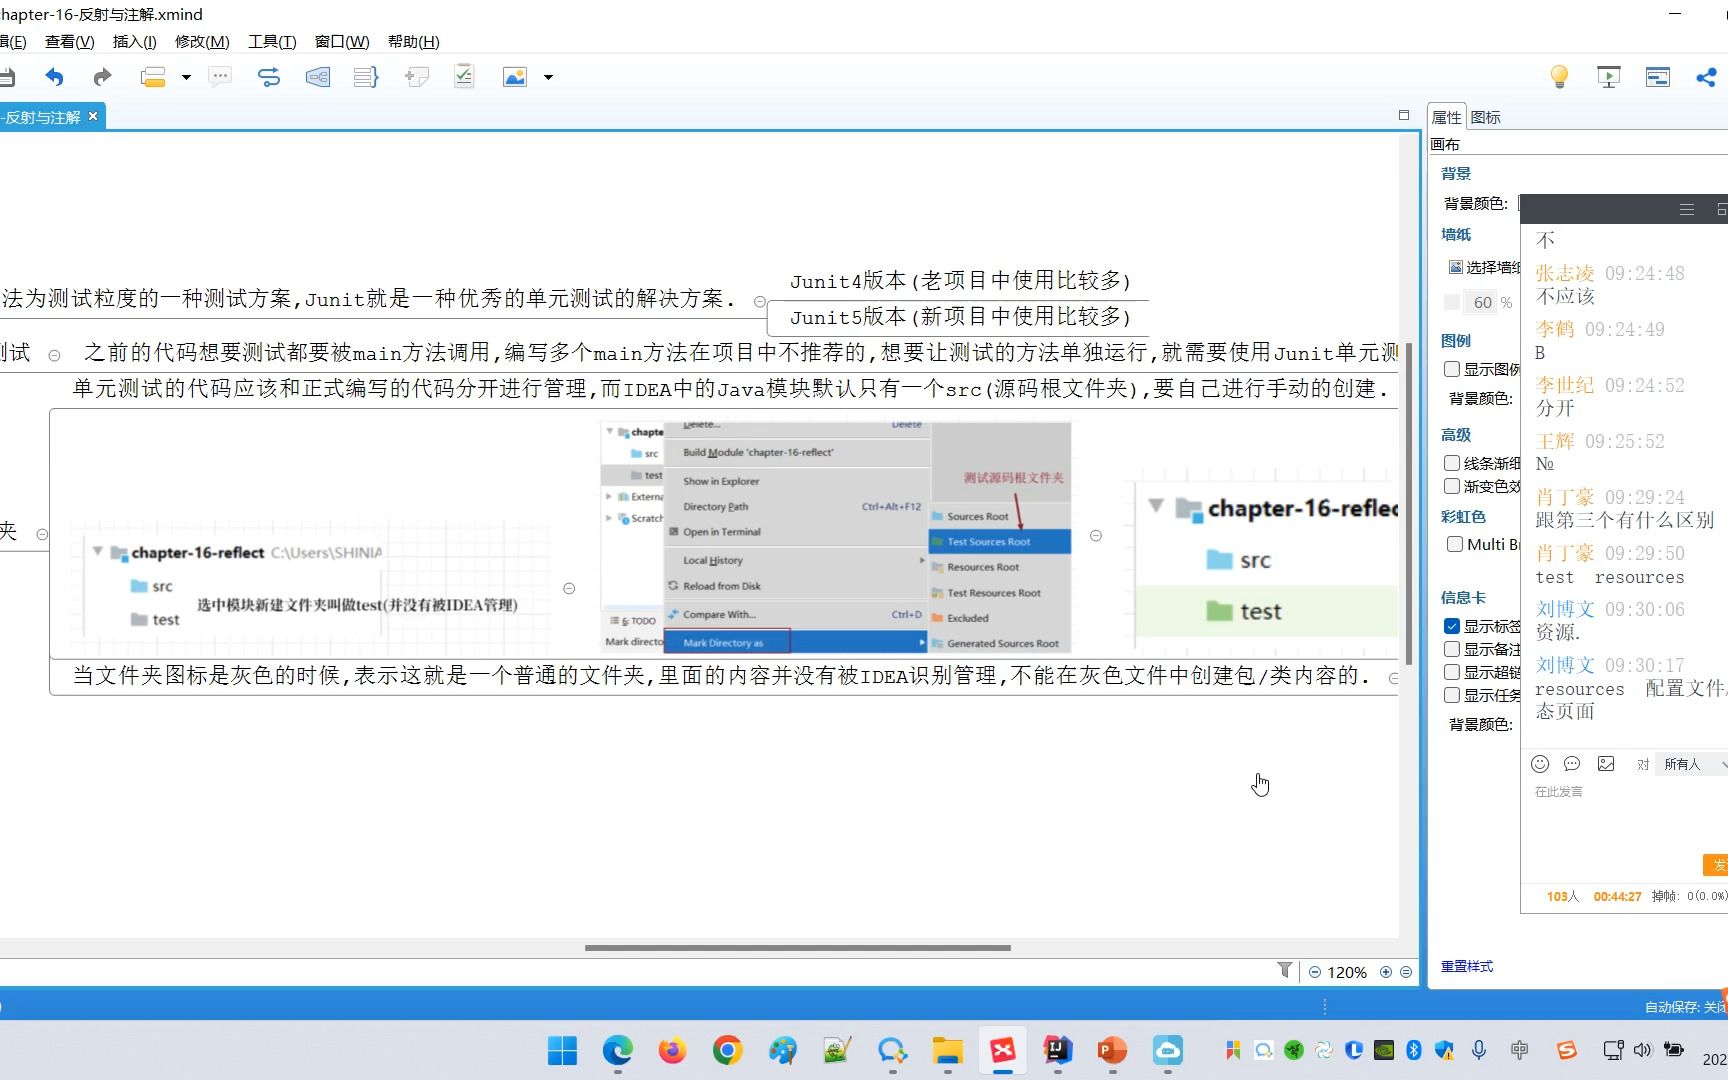Collapse node after the Mark Directory image
Image resolution: width=1728 pixels, height=1080 pixels.
(x=1096, y=536)
